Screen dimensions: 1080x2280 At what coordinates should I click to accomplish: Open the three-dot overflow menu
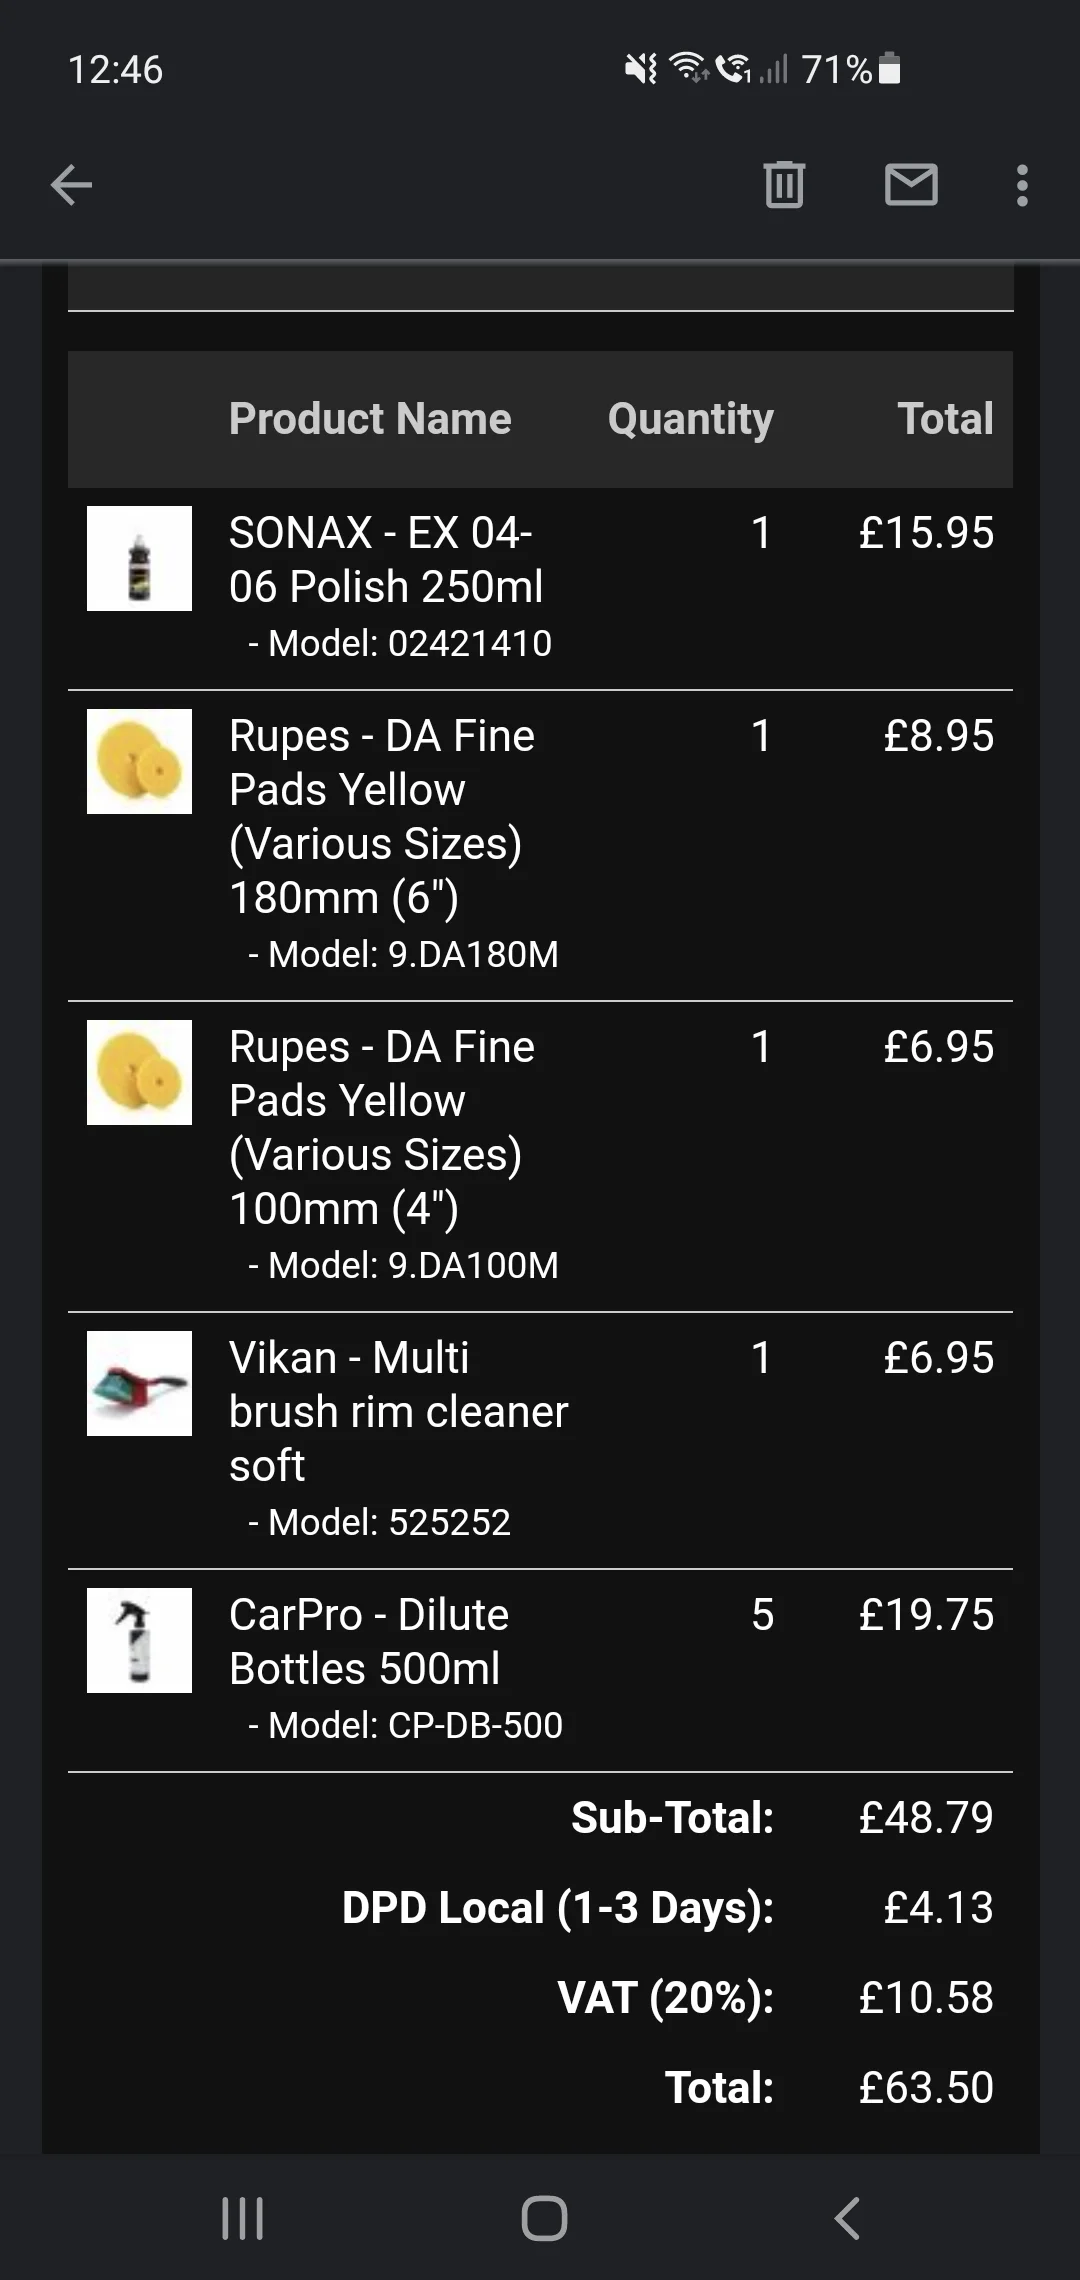(x=1022, y=185)
